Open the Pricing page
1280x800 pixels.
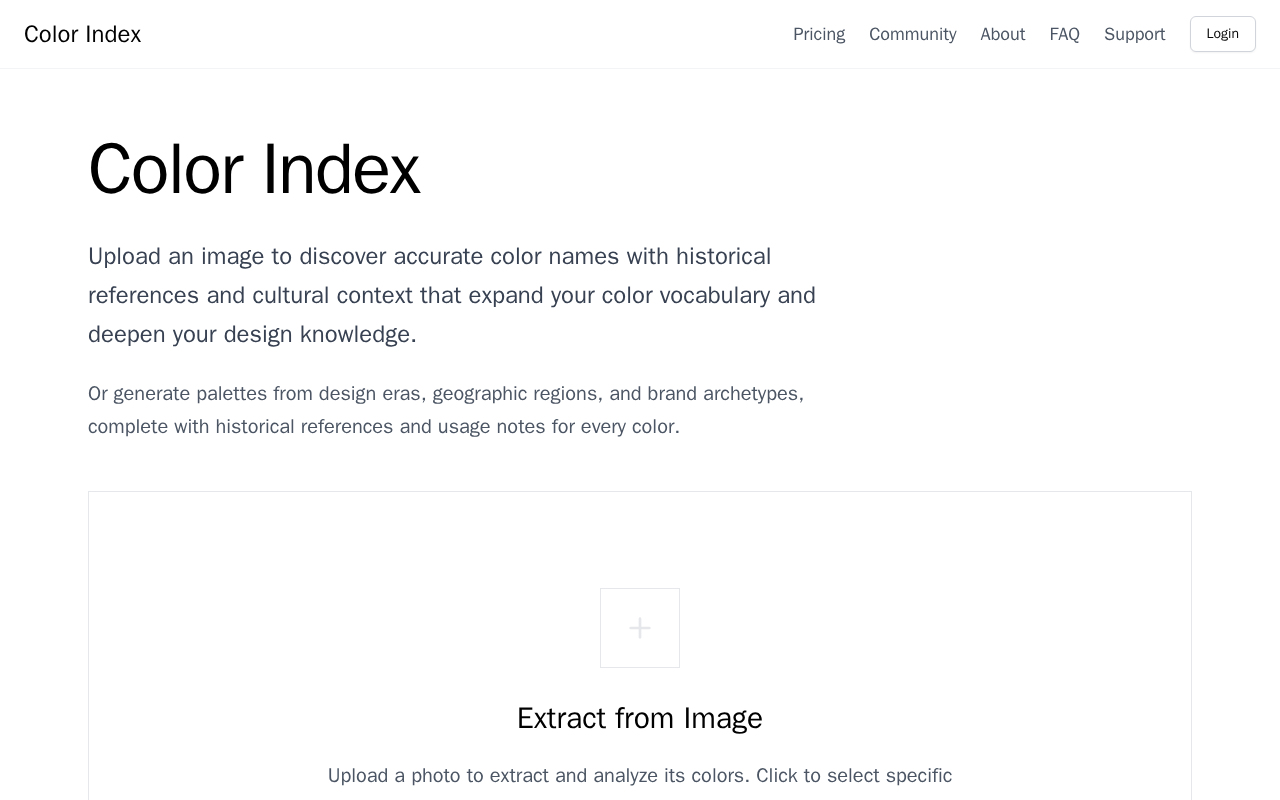[x=819, y=34]
